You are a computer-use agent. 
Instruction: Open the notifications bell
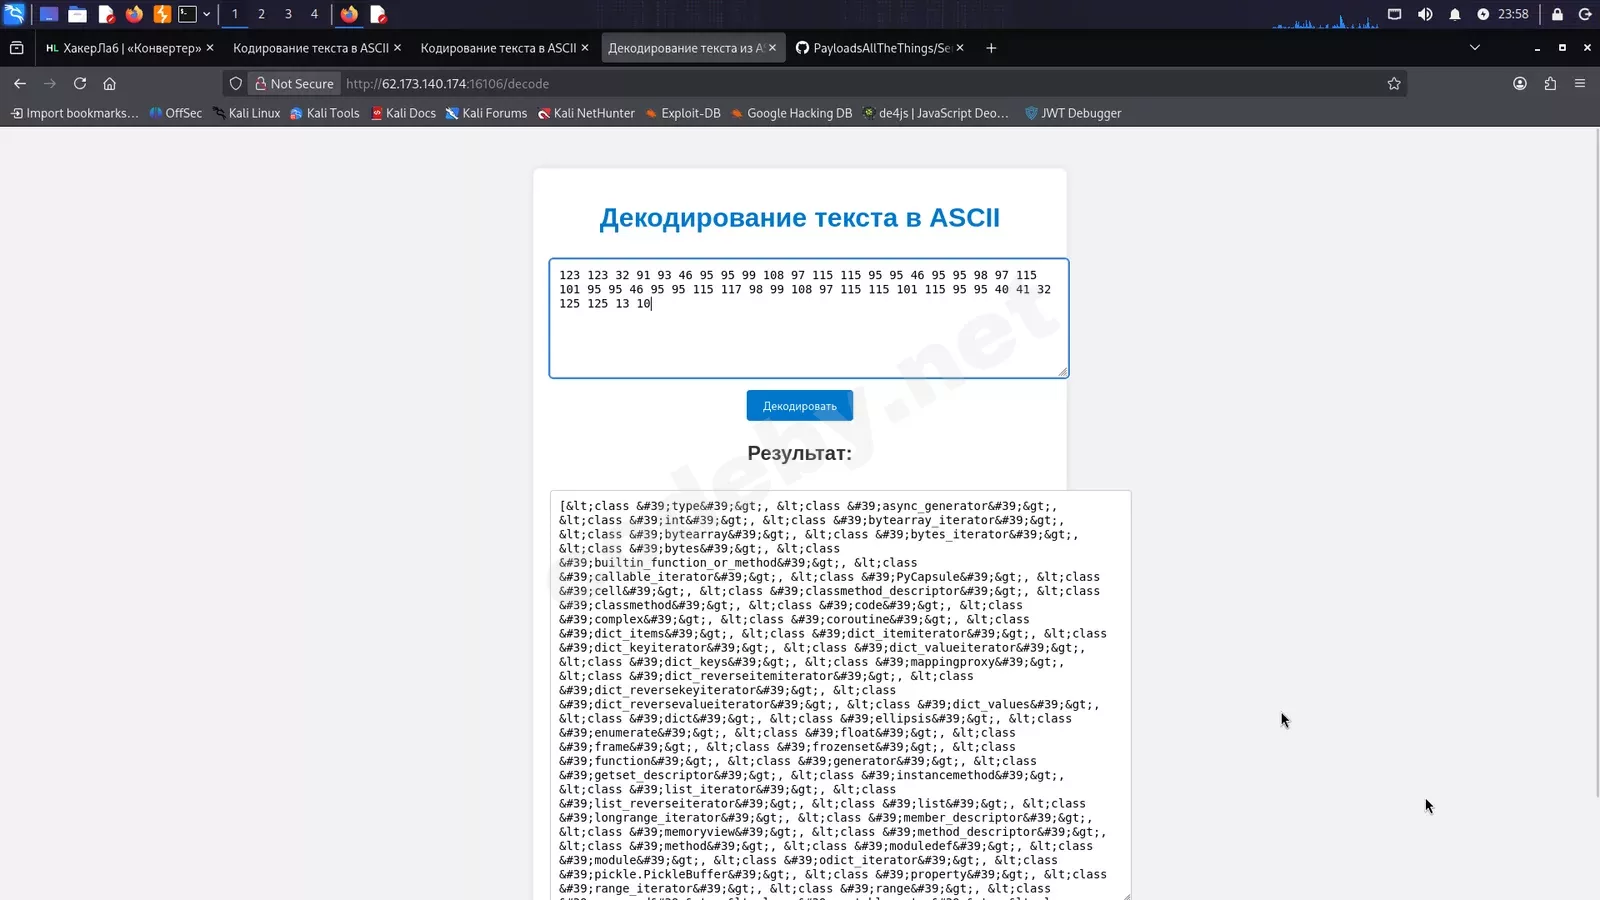tap(1455, 14)
